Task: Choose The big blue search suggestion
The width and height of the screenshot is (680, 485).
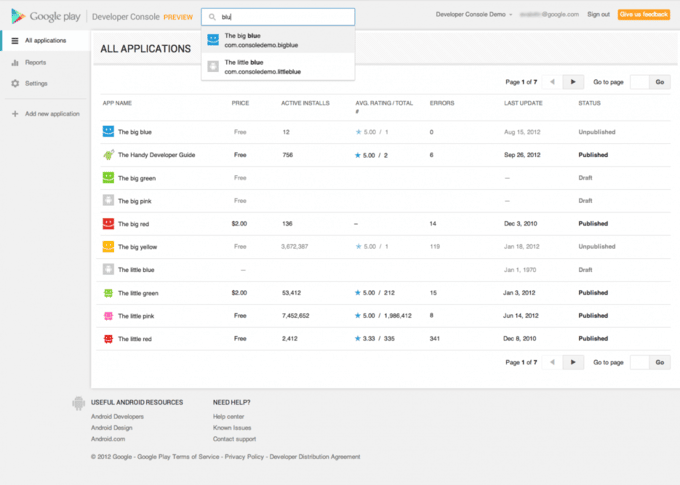Action: (x=278, y=40)
